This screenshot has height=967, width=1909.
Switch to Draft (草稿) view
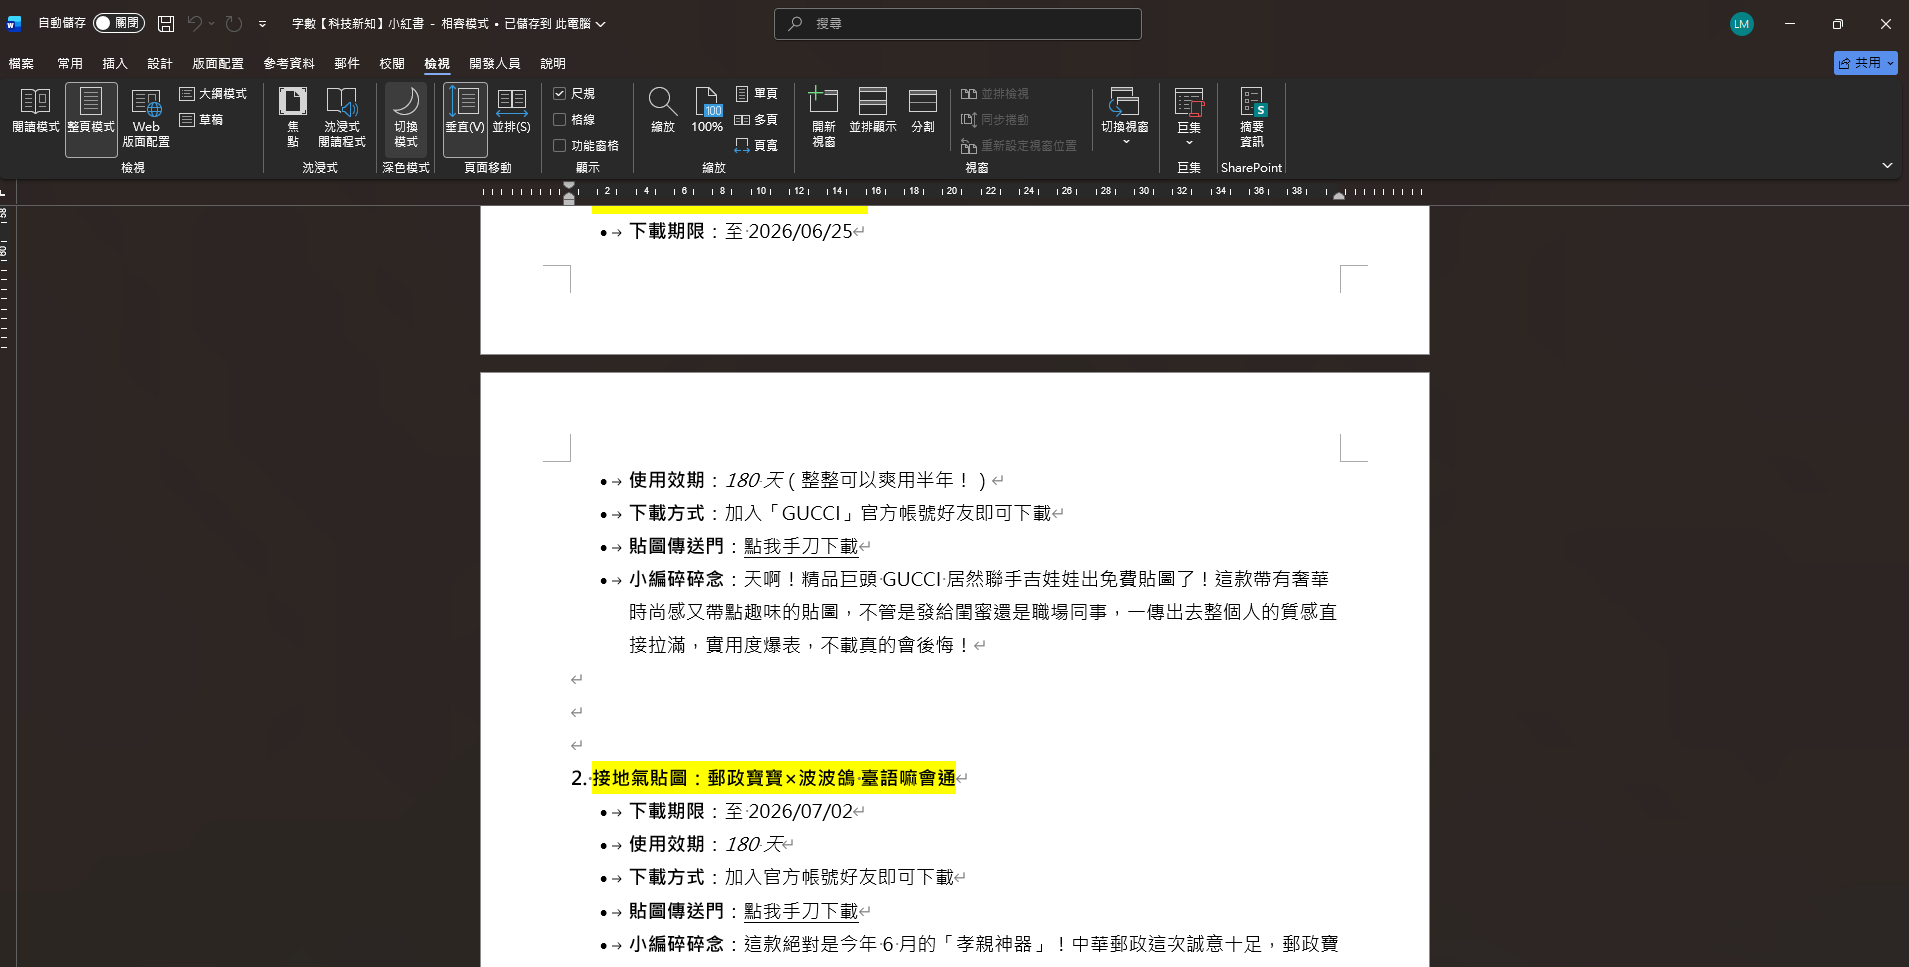click(201, 120)
